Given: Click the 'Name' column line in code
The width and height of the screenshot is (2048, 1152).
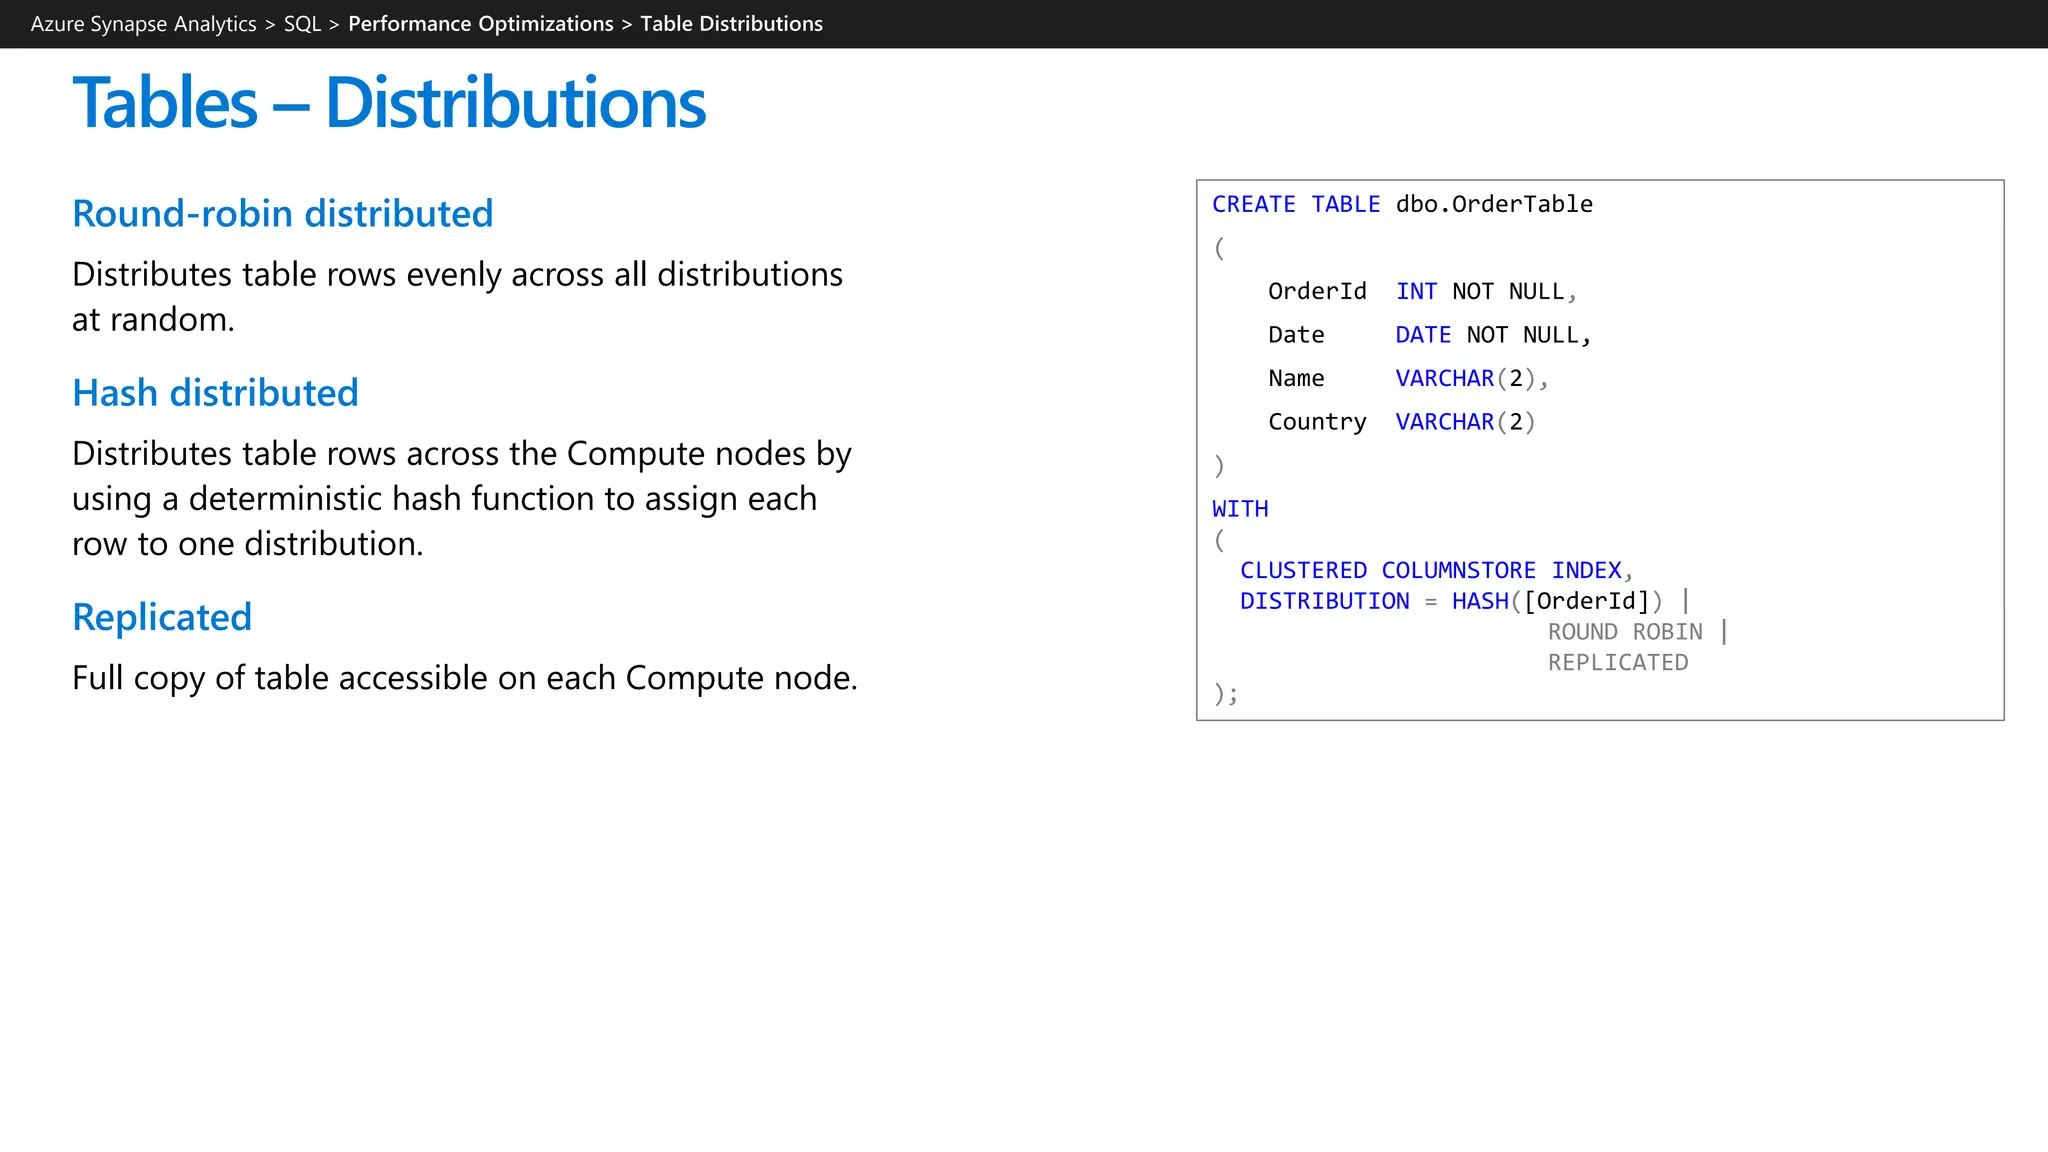Looking at the screenshot, I should (x=1408, y=378).
